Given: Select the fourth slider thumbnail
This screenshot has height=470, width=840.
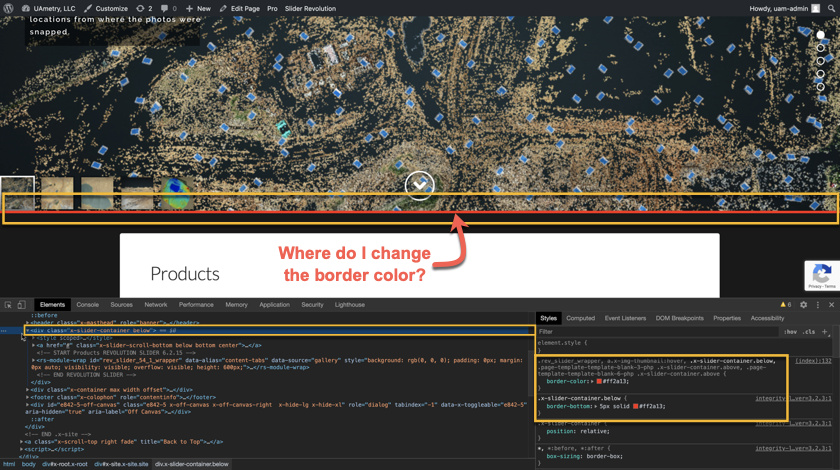Looking at the screenshot, I should (x=137, y=193).
